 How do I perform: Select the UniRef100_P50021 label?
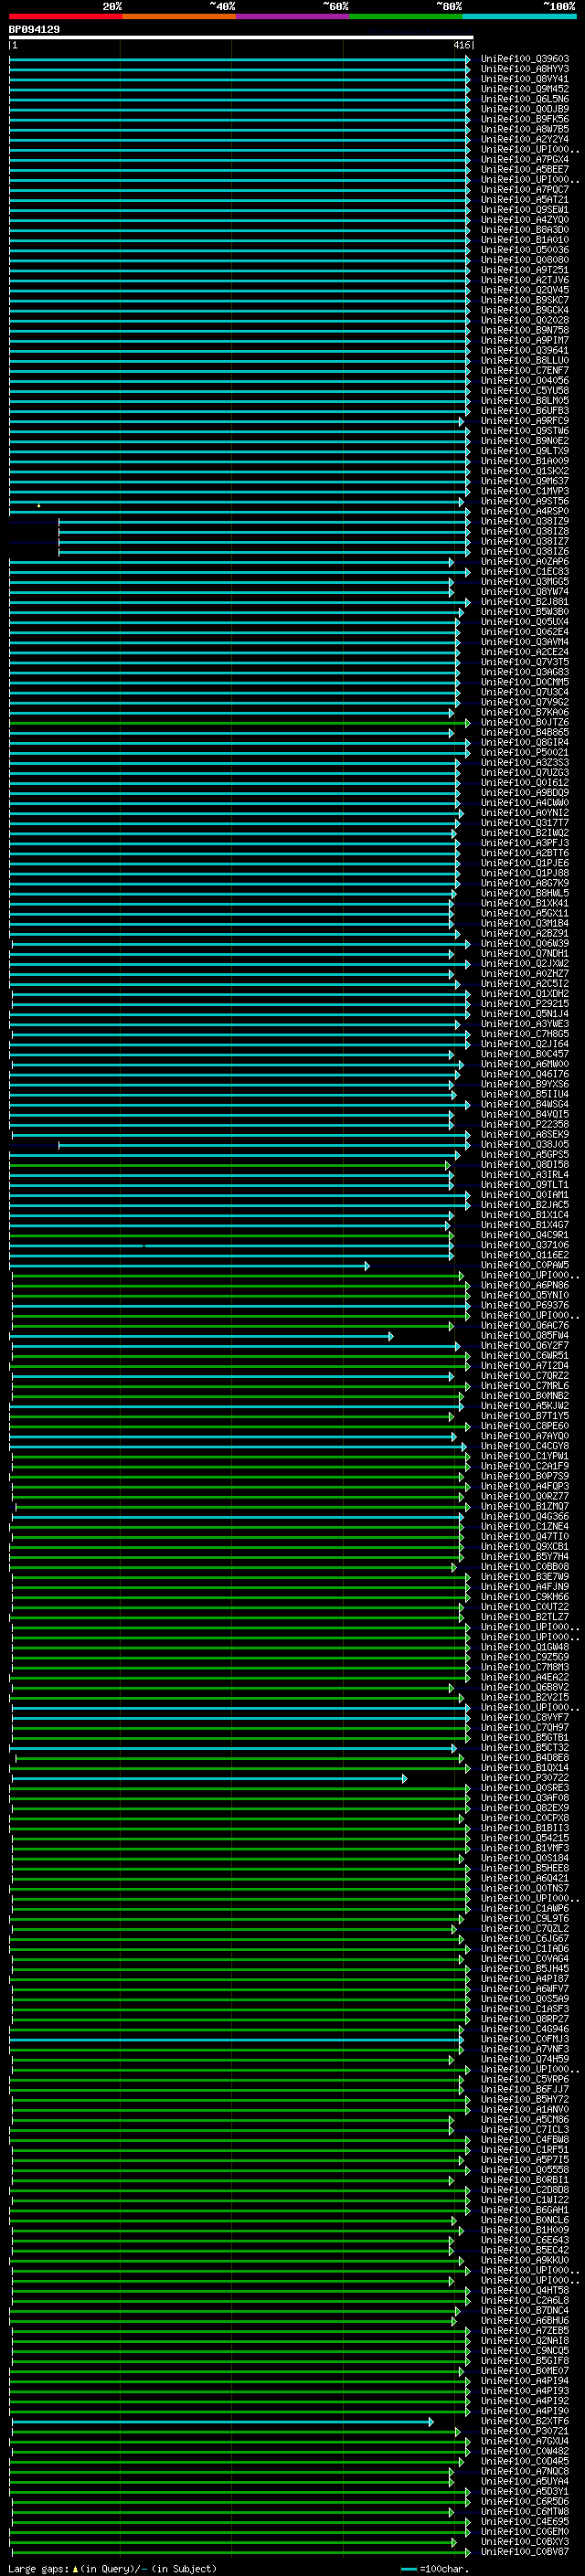click(x=525, y=752)
